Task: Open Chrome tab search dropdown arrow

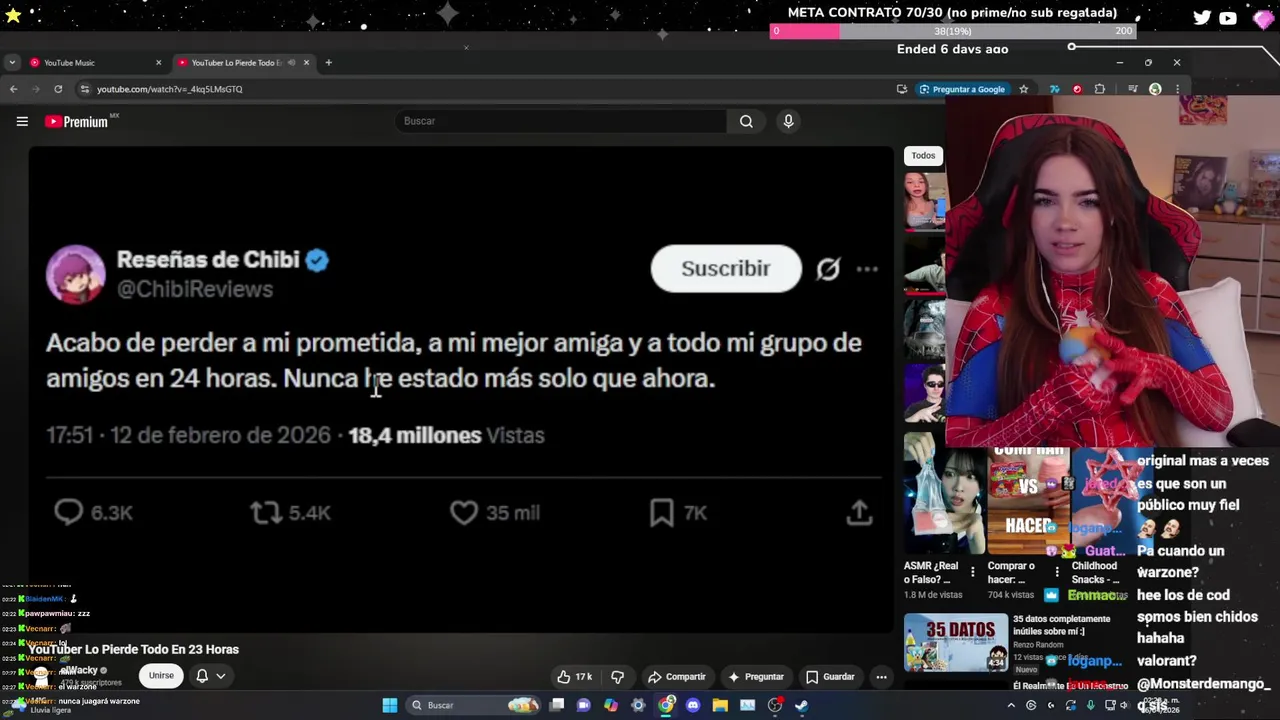Action: pos(11,63)
